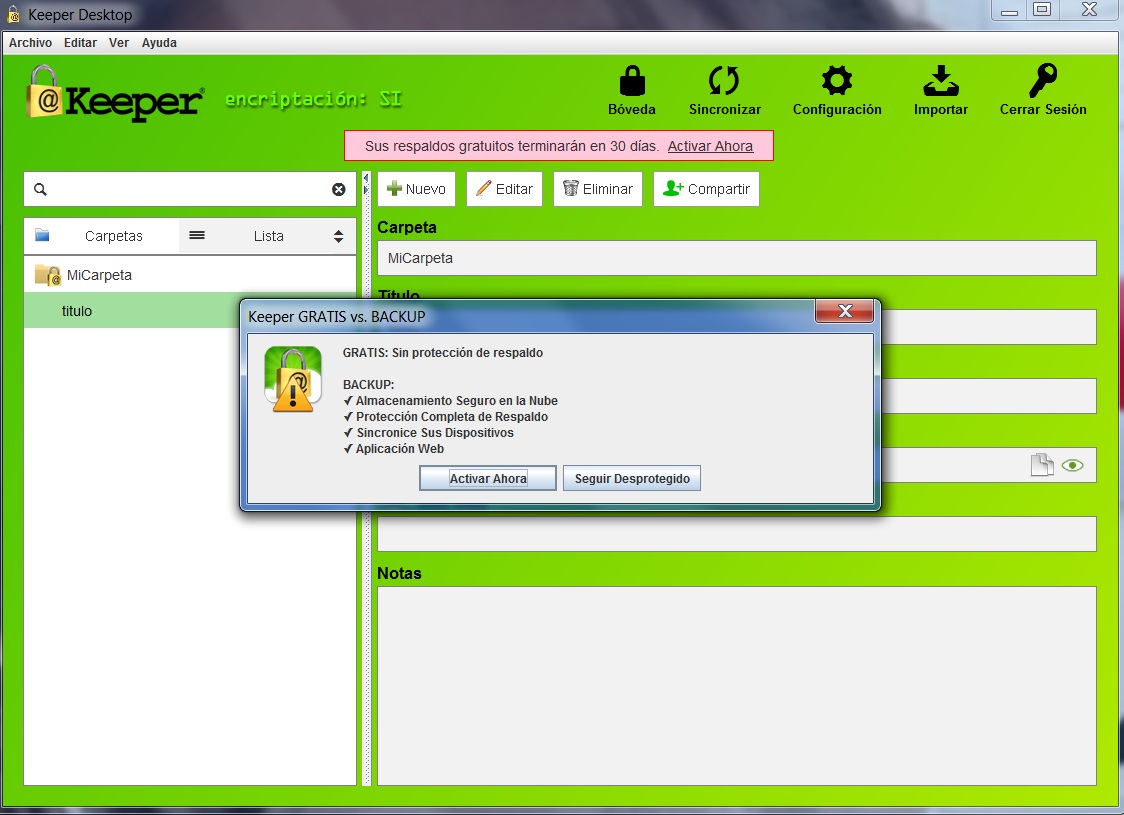Clear the search field with X icon
Viewport: 1124px width, 815px height.
(x=338, y=189)
